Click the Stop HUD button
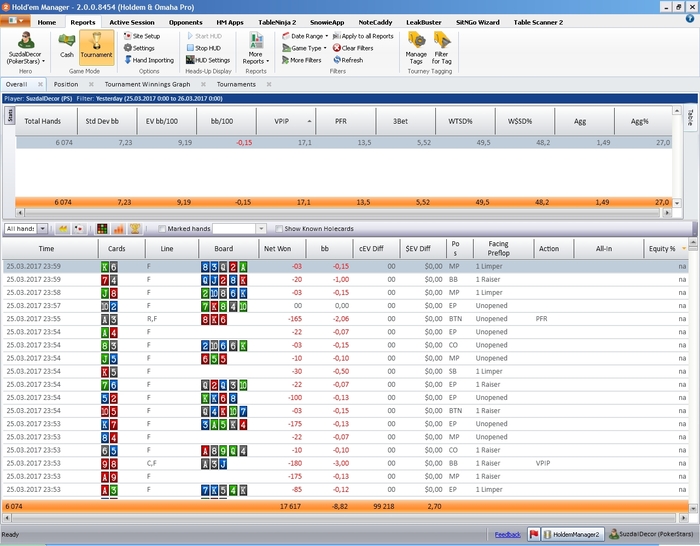This screenshot has height=546, width=700. [x=204, y=48]
